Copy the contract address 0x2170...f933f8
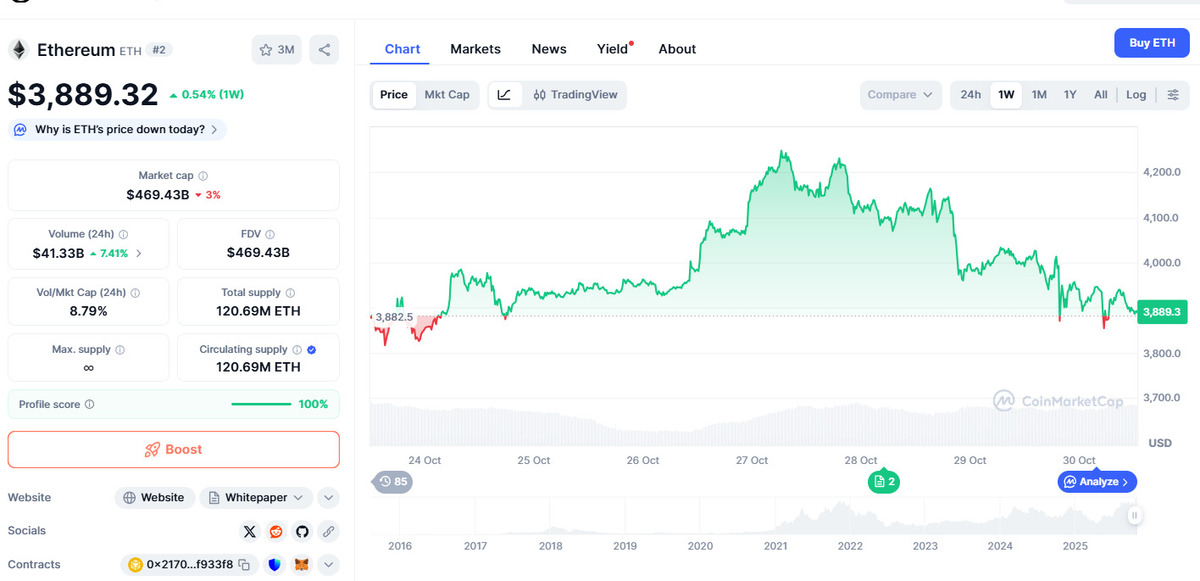The image size is (1200, 581). click(242, 565)
